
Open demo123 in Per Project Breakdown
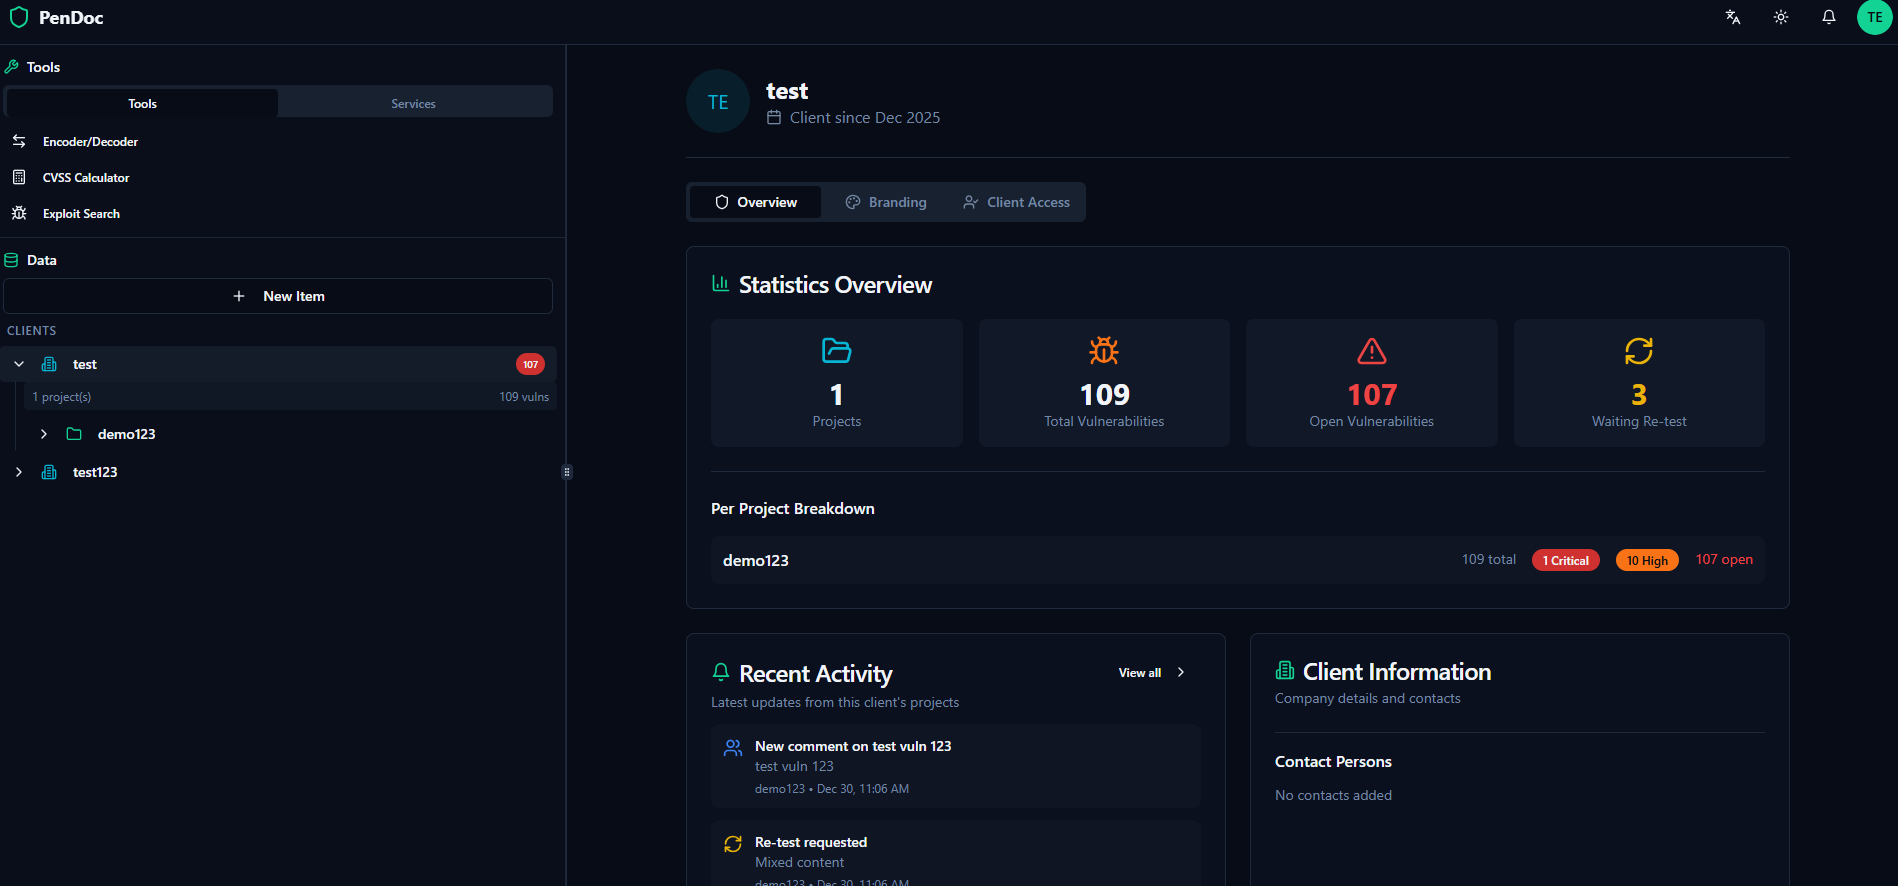tap(1238, 560)
